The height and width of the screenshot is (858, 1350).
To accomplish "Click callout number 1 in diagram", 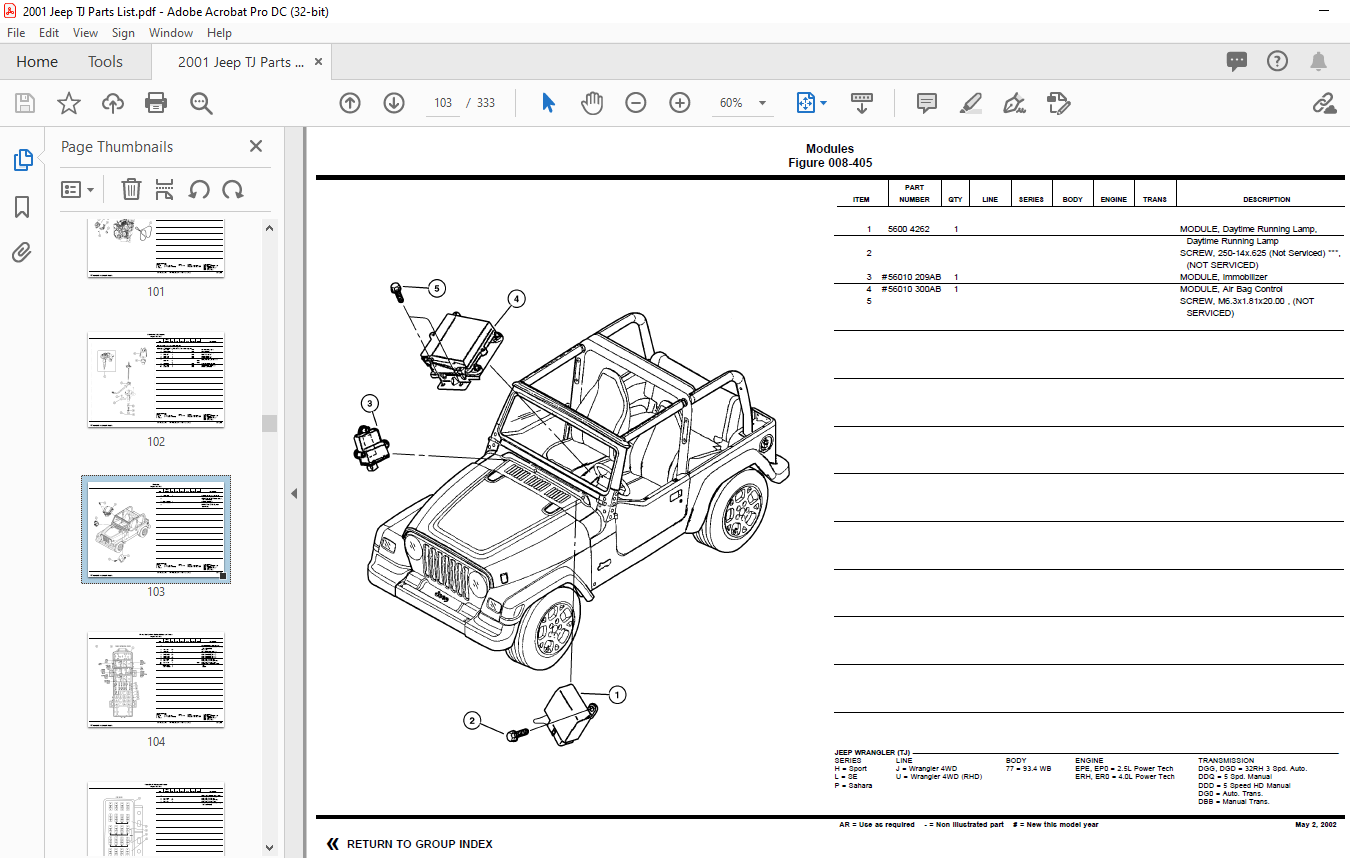I will tap(617, 694).
